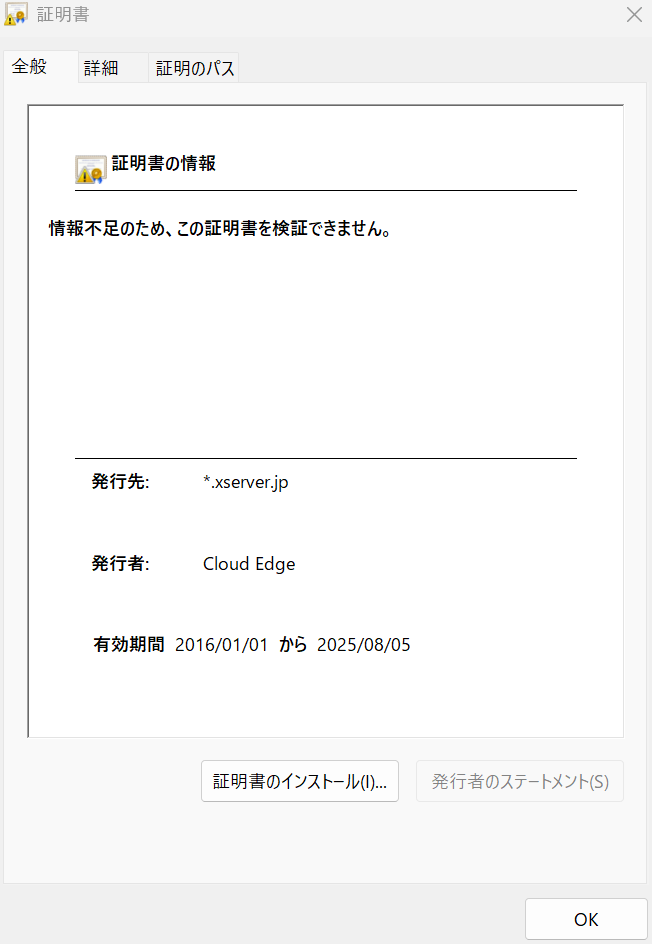Click the 発行者: label
This screenshot has width=652, height=944.
tap(120, 564)
